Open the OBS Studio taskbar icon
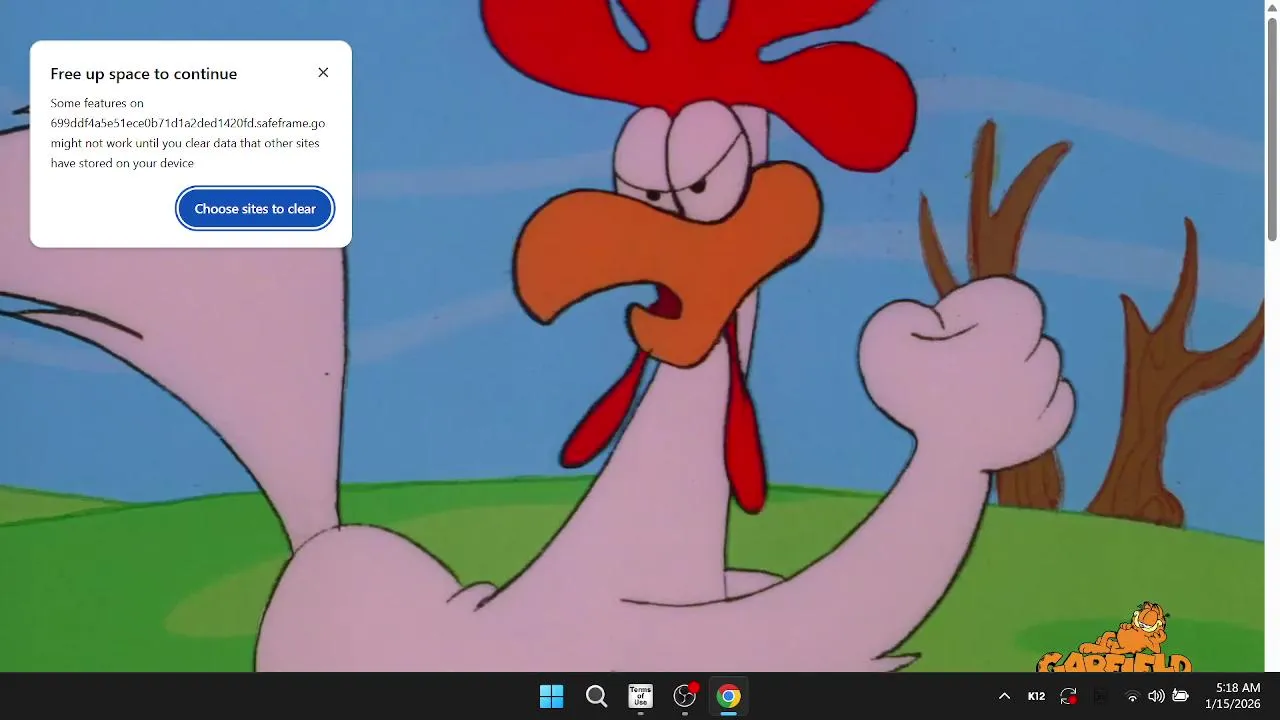The width and height of the screenshot is (1280, 720). [x=685, y=696]
